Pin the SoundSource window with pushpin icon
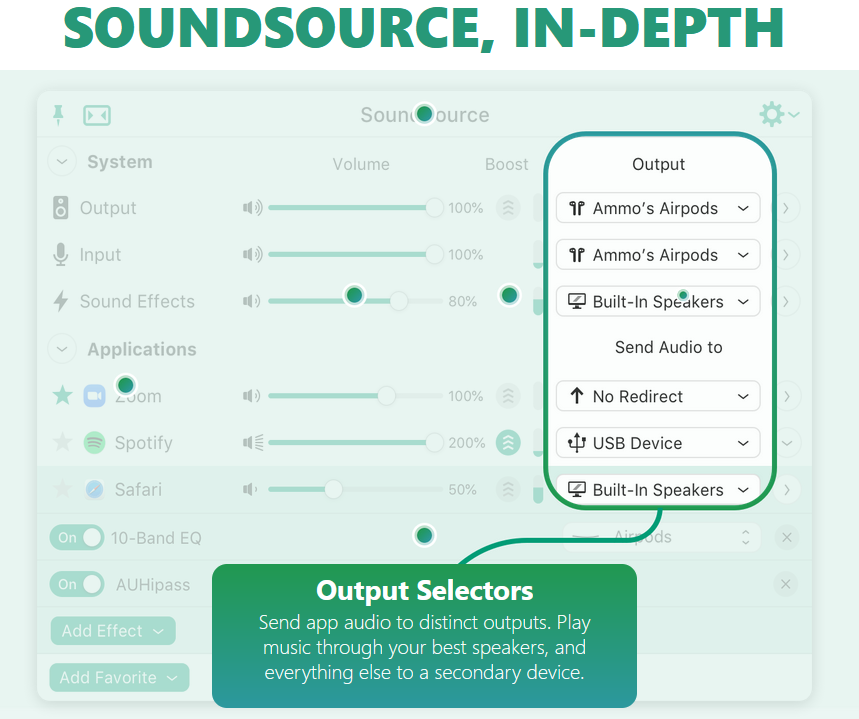 (x=58, y=115)
